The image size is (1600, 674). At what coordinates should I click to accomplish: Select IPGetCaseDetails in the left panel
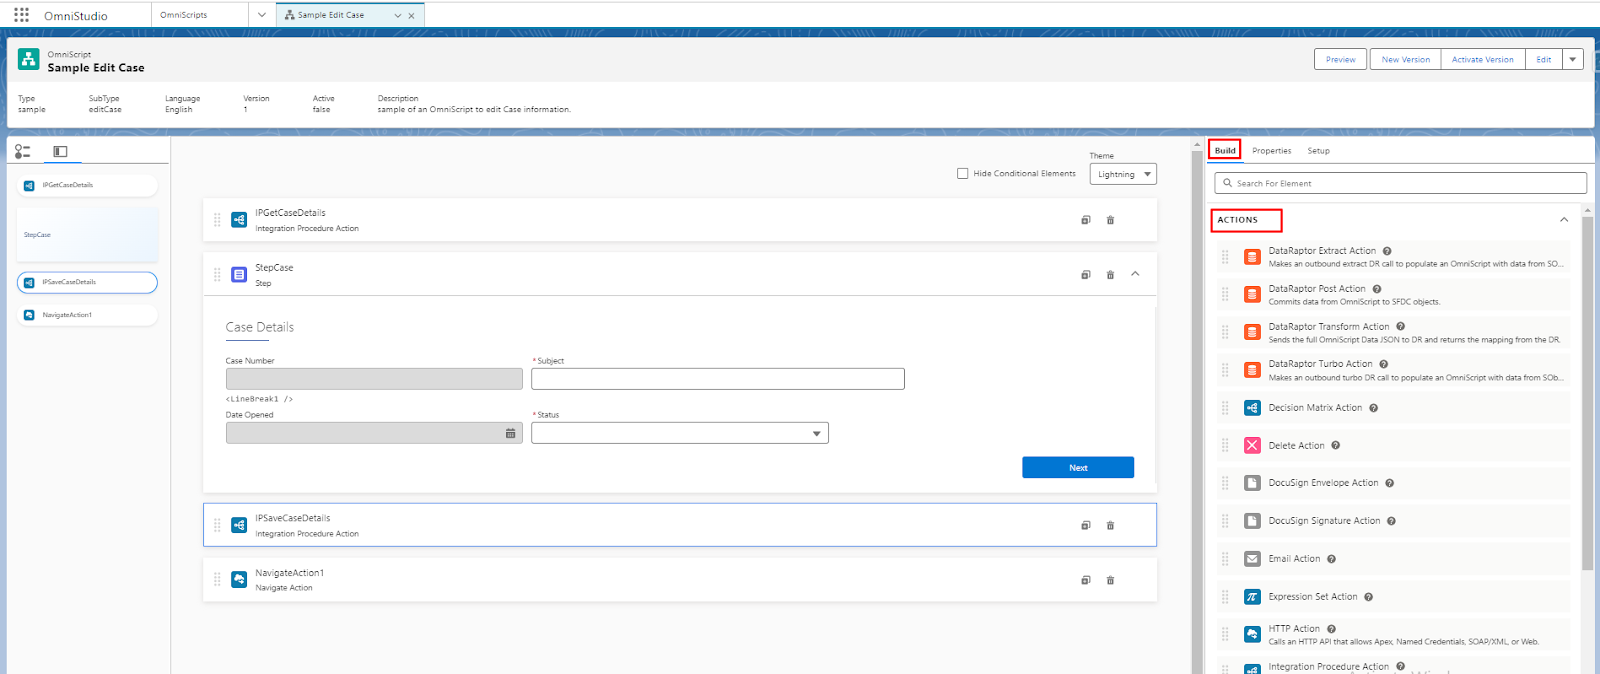(x=87, y=185)
